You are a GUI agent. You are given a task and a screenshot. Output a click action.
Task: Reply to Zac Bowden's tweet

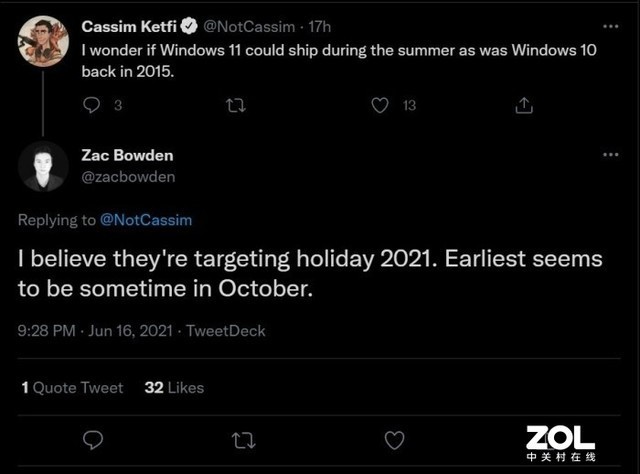tap(93, 438)
